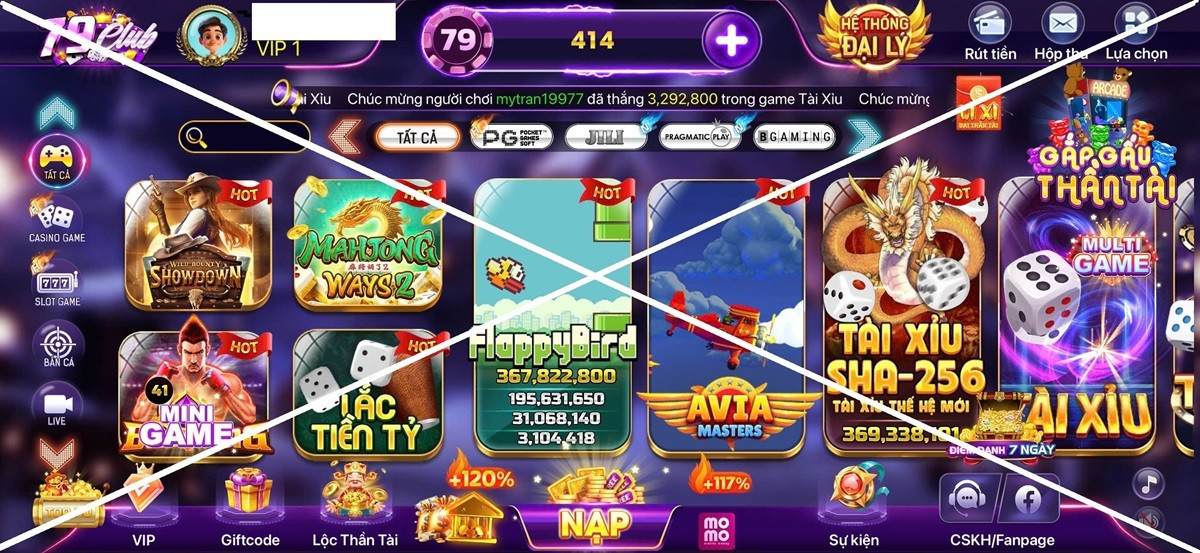Open the Mahjong Ways 2 game thumbnail
The height and width of the screenshot is (553, 1200).
(369, 245)
